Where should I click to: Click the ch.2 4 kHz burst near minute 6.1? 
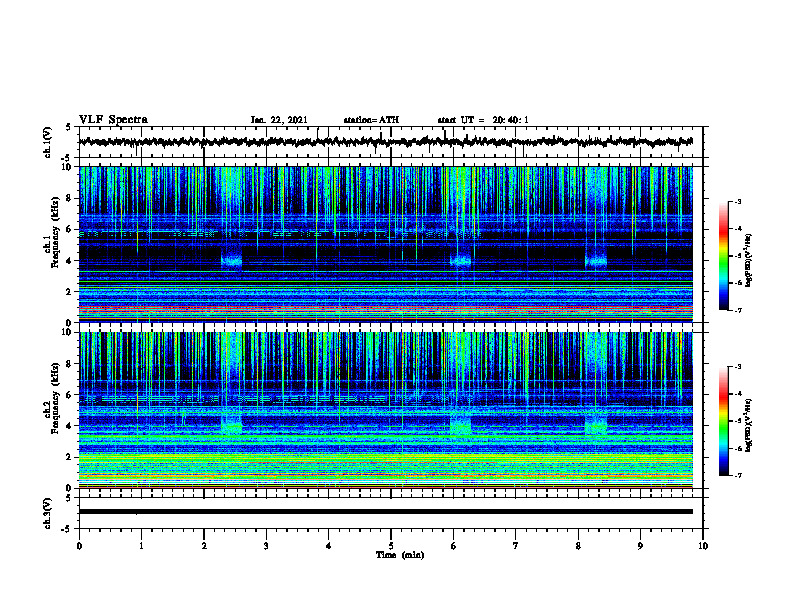tap(461, 424)
